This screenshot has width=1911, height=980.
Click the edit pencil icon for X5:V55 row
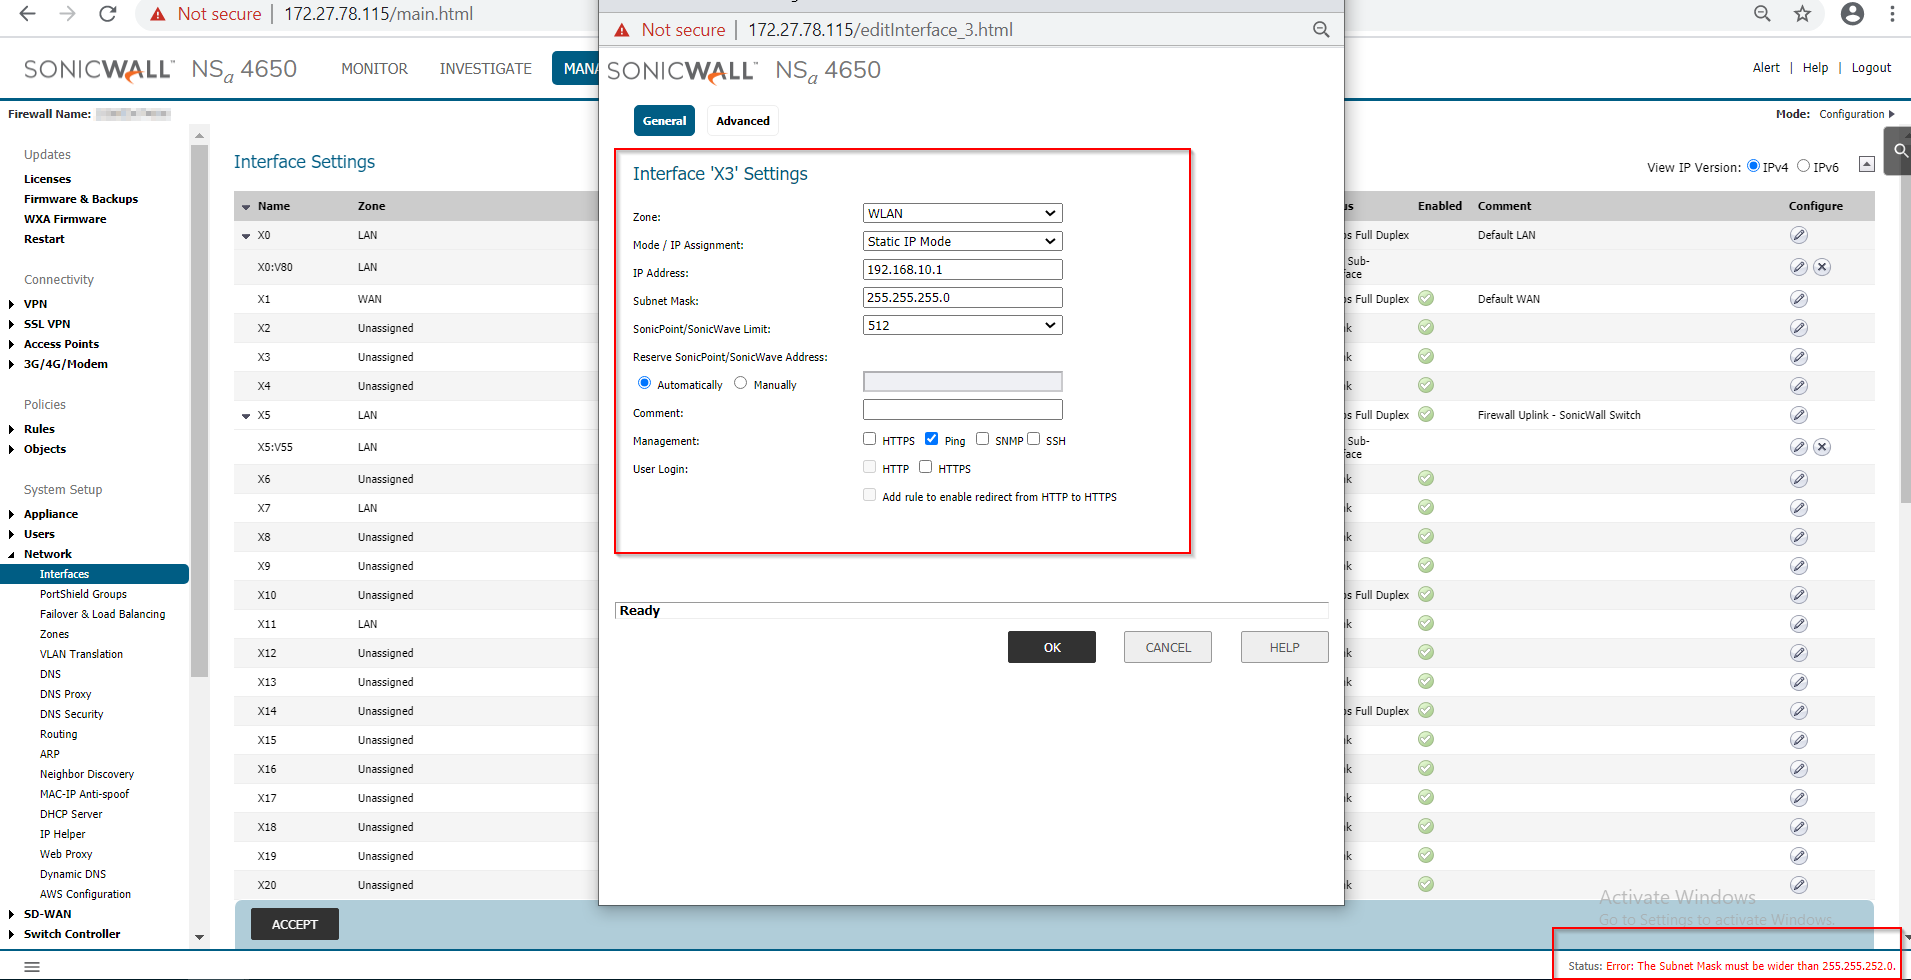click(1798, 447)
